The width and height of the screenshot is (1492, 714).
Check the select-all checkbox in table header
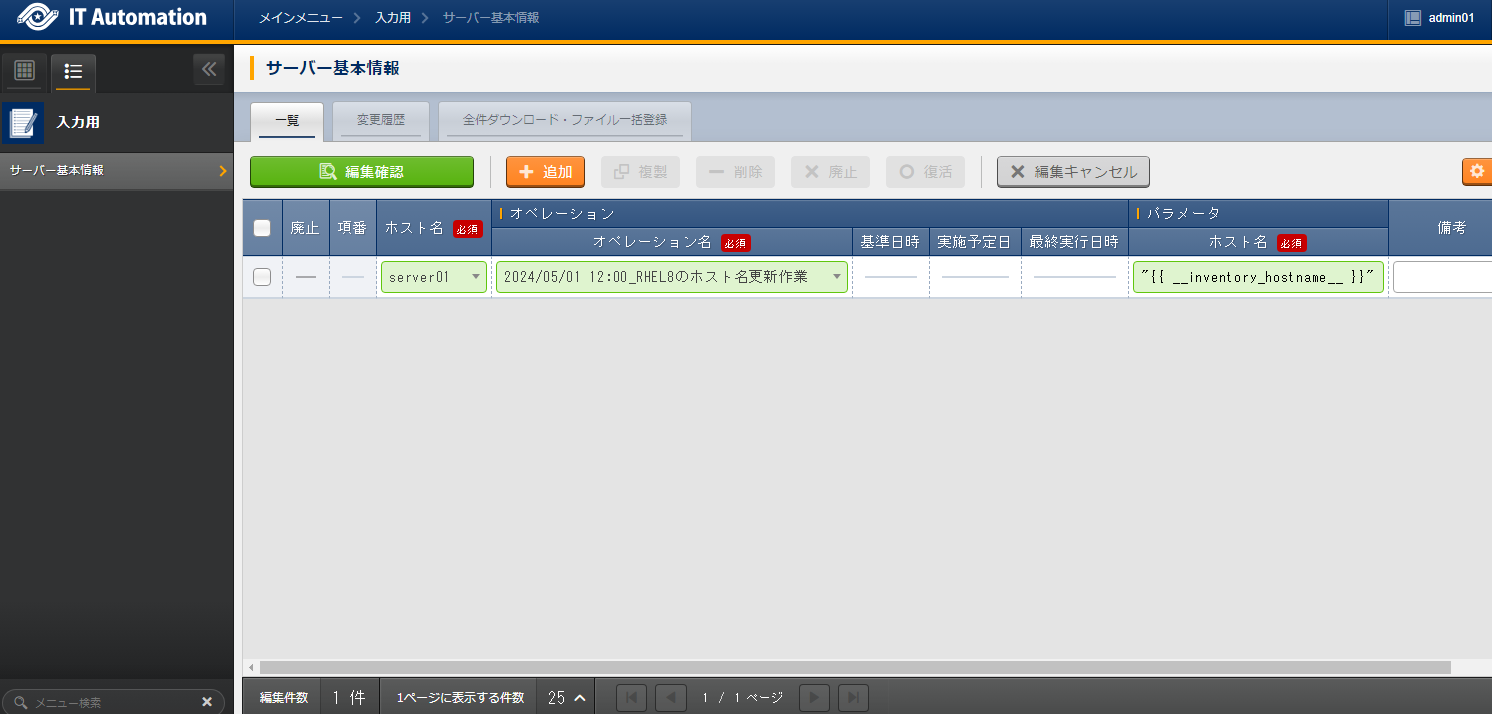pos(261,227)
